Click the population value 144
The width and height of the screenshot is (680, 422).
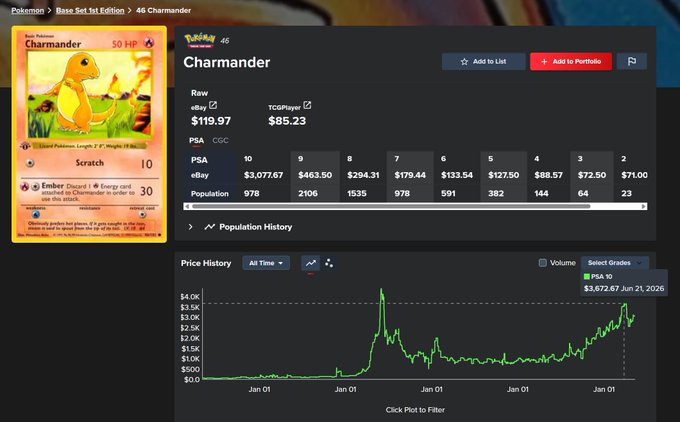click(x=541, y=193)
